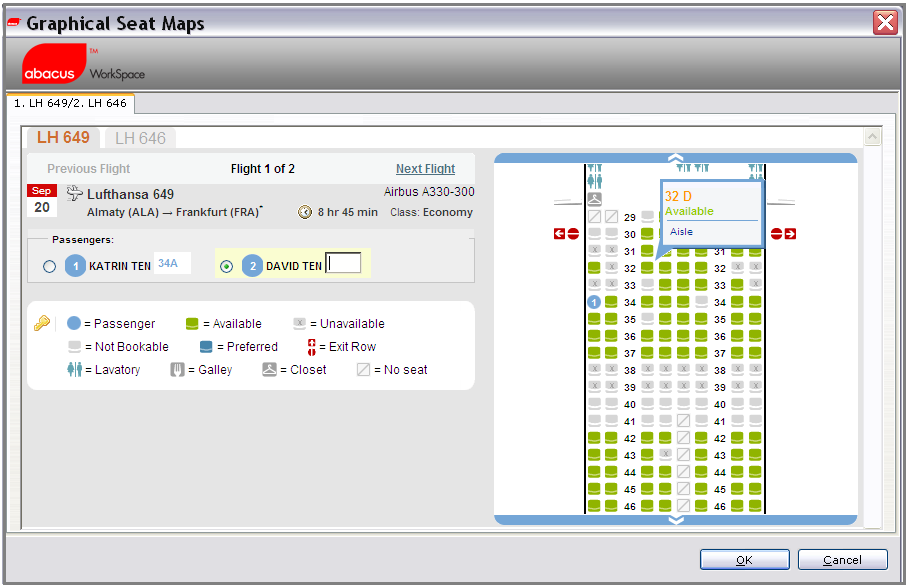Viewport: 907px width, 586px height.
Task: Click KATRIN TEN seat field showing 34A
Action: (172, 263)
